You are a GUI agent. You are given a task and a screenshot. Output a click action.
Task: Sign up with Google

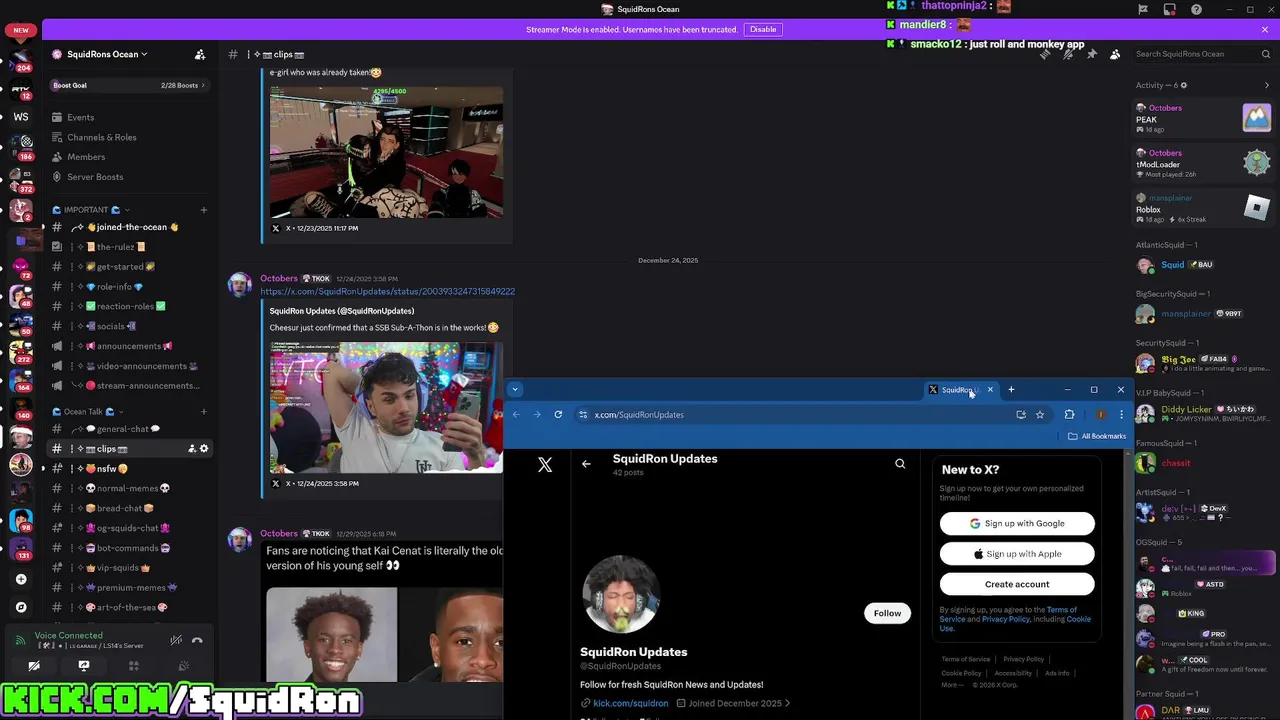coord(1017,523)
